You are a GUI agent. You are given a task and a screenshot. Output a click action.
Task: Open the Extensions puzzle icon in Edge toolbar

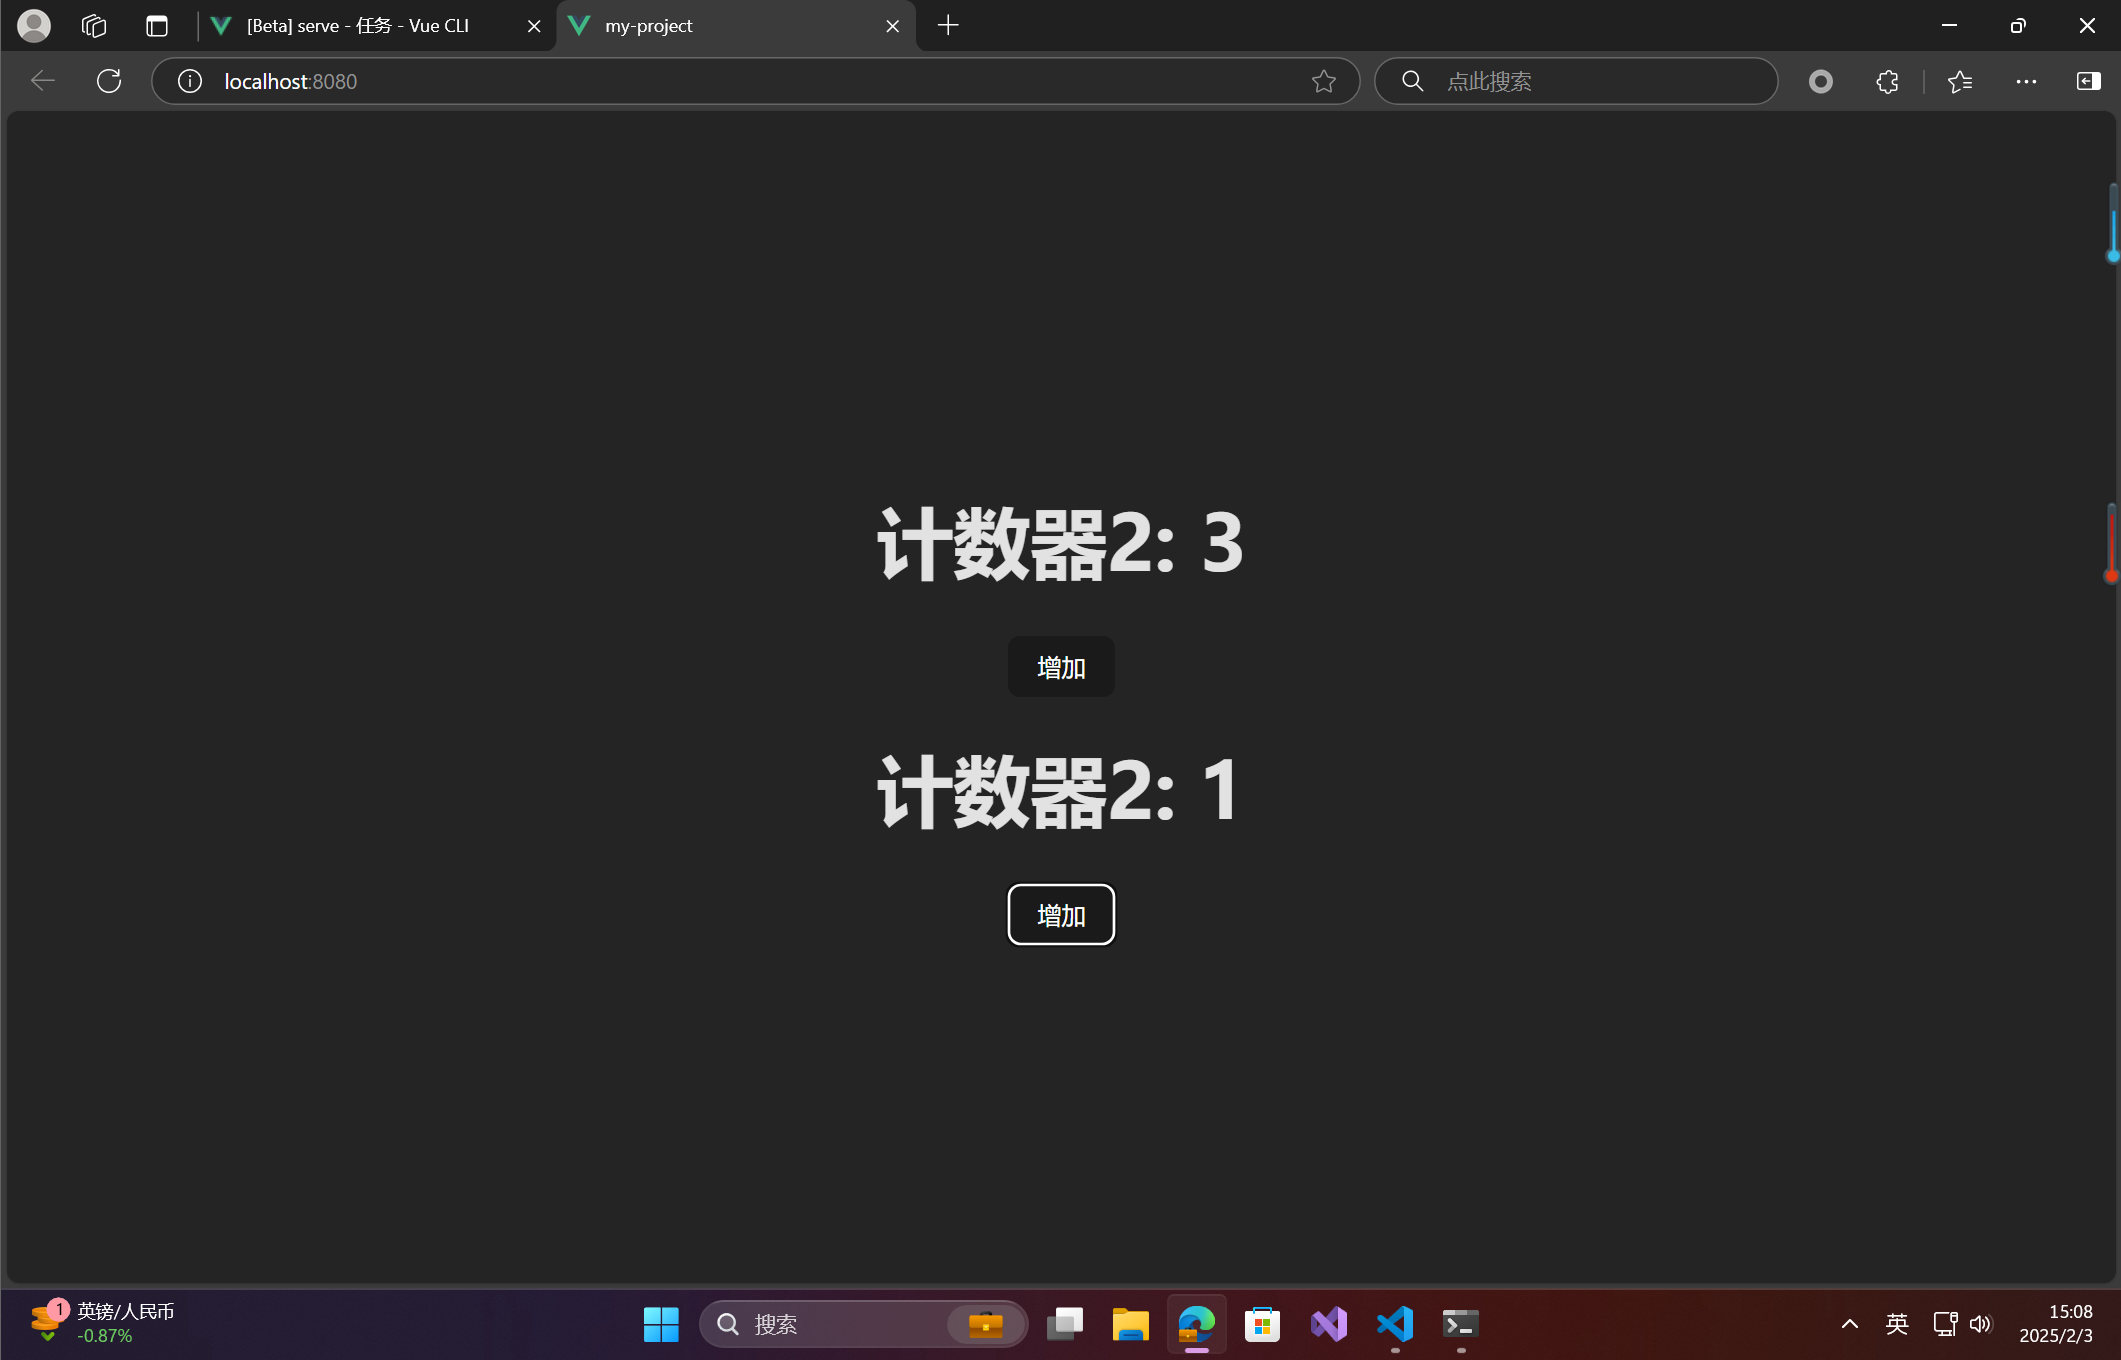point(1887,81)
